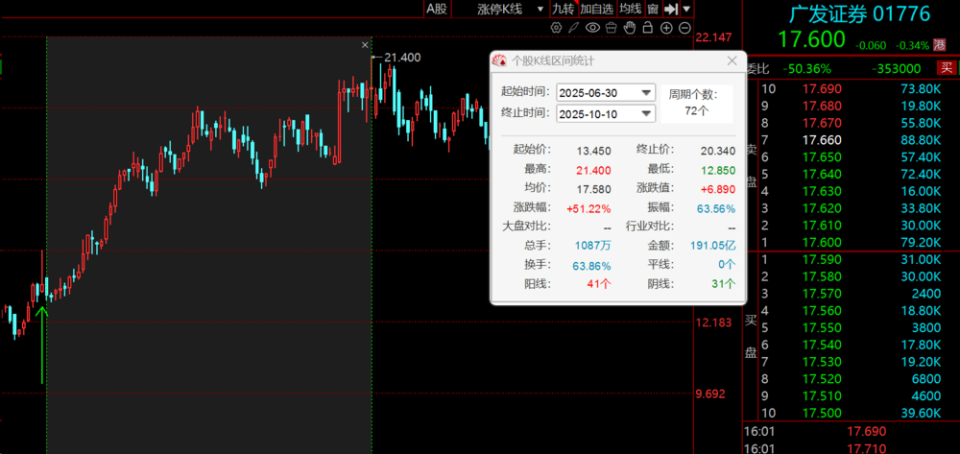This screenshot has height=454, width=960.
Task: Close the shaded interval selection with its X
Action: click(x=366, y=45)
